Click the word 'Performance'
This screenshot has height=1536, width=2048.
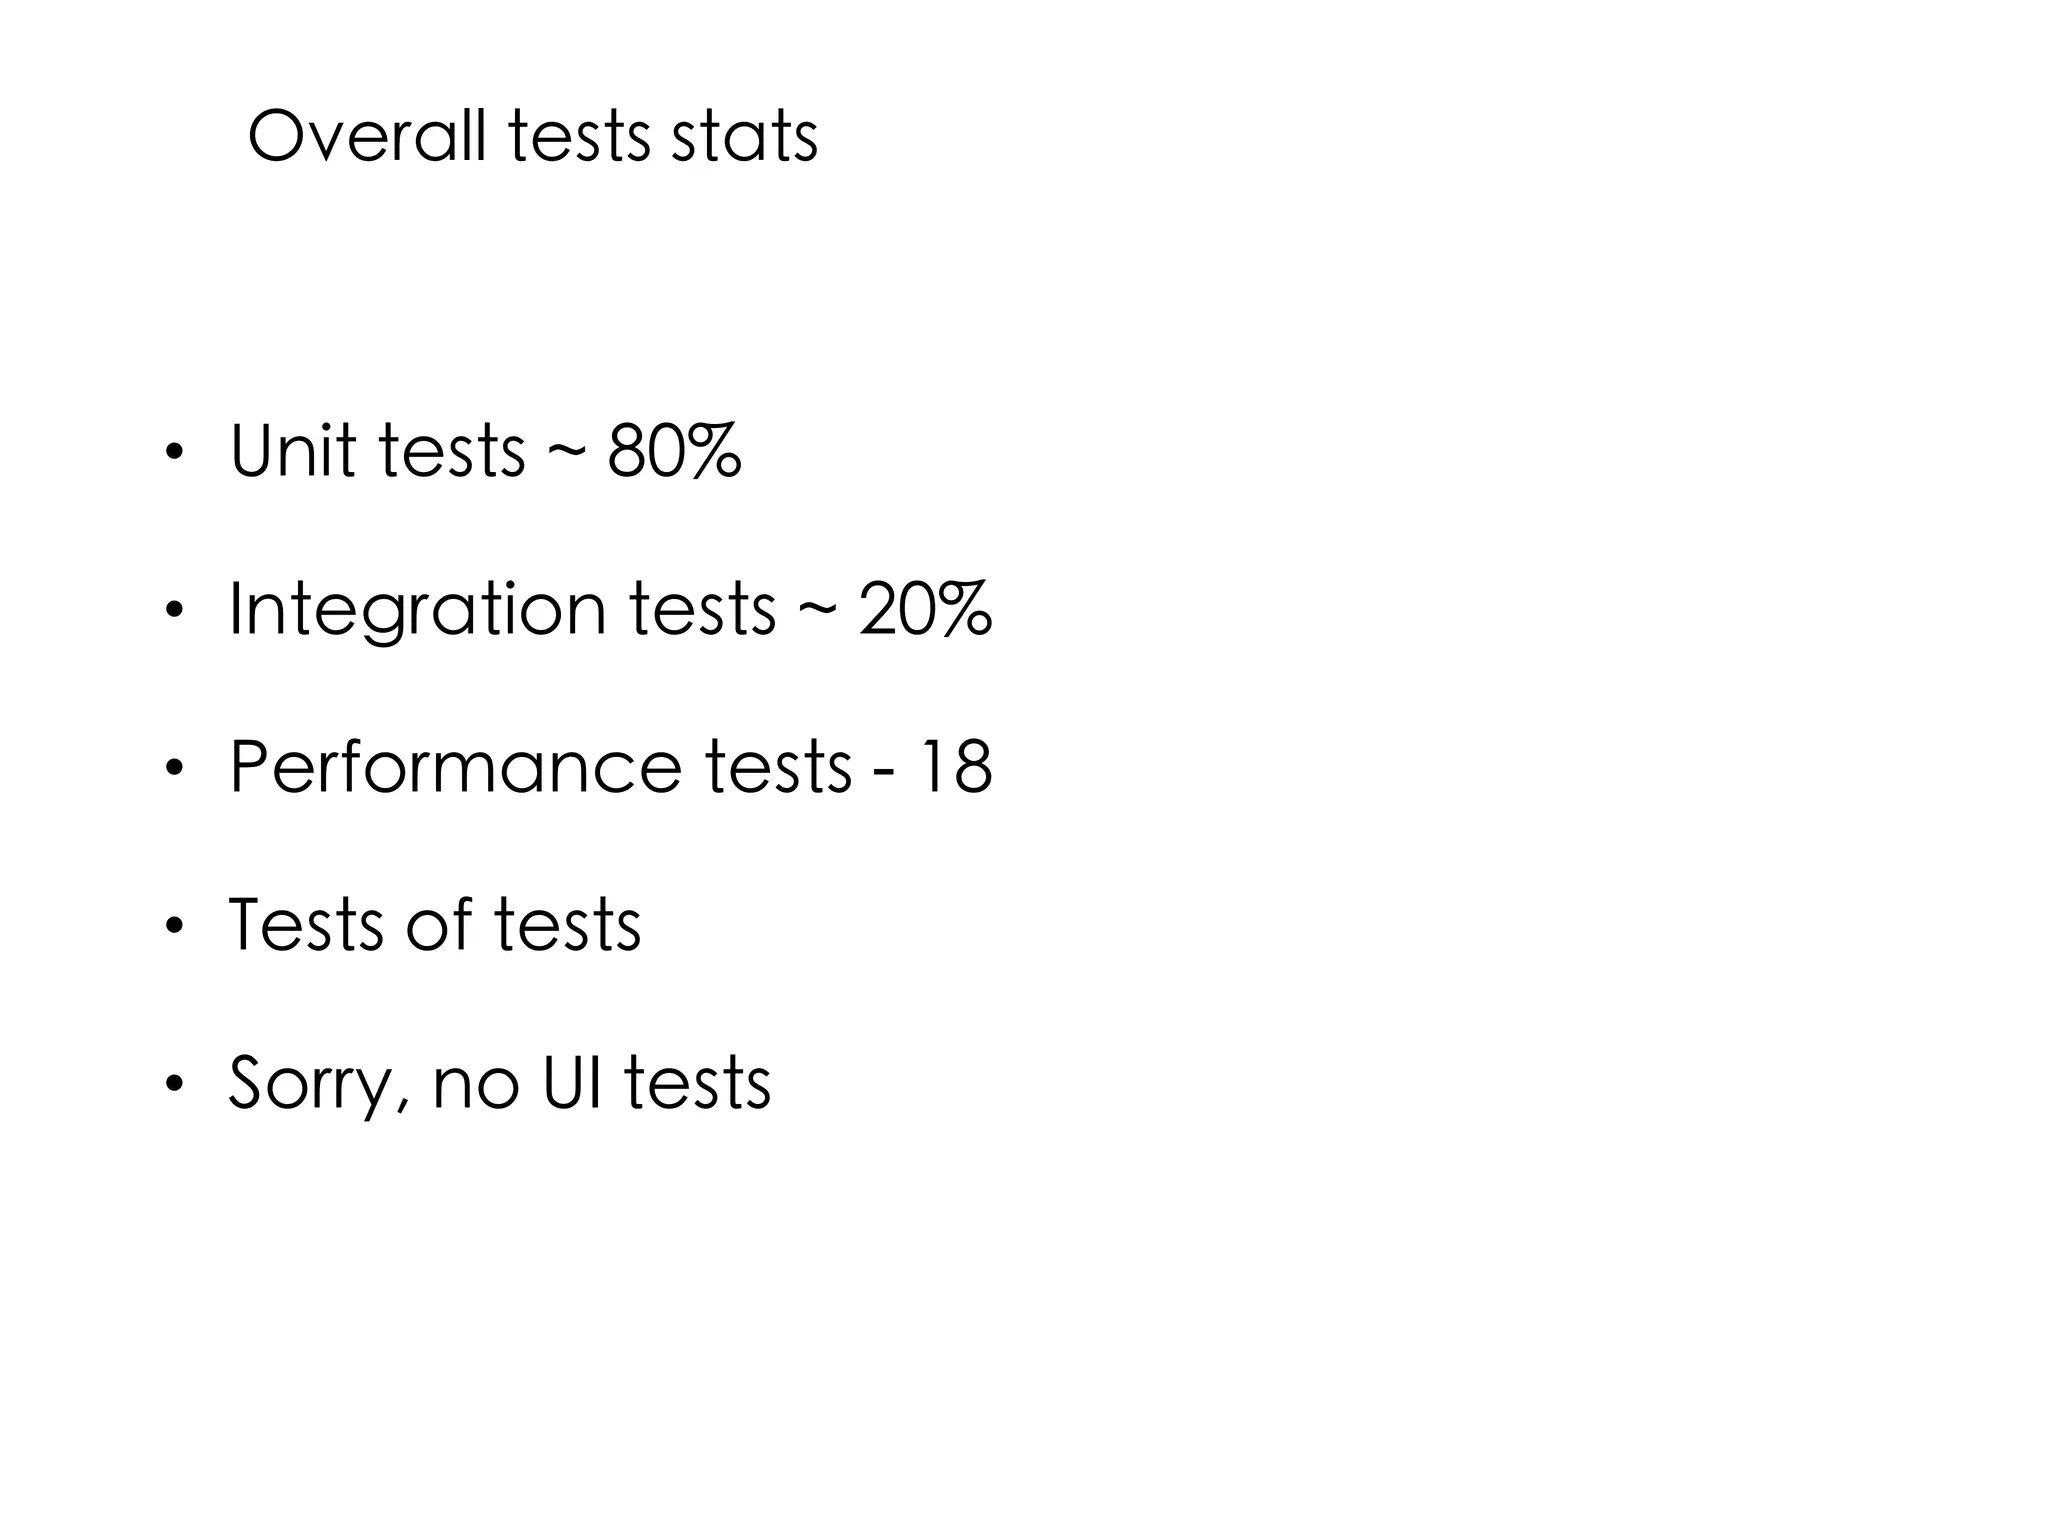tap(456, 767)
